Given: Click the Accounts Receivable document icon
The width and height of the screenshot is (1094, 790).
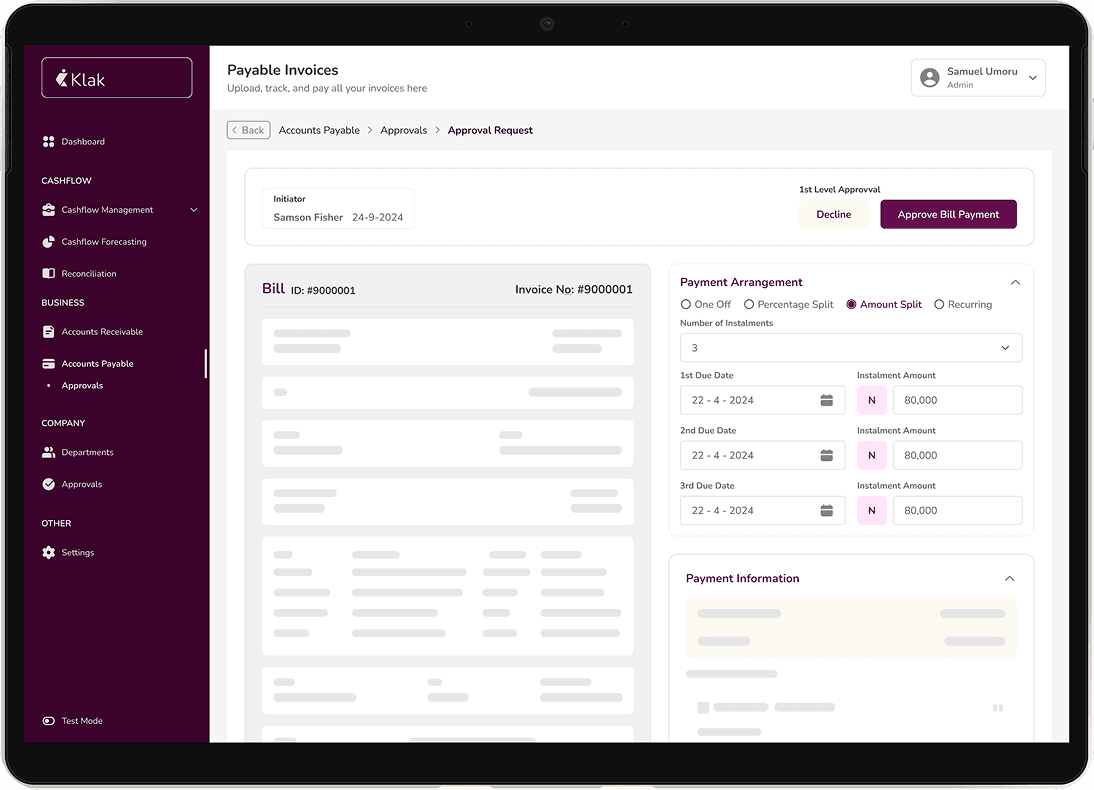Looking at the screenshot, I should (48, 332).
